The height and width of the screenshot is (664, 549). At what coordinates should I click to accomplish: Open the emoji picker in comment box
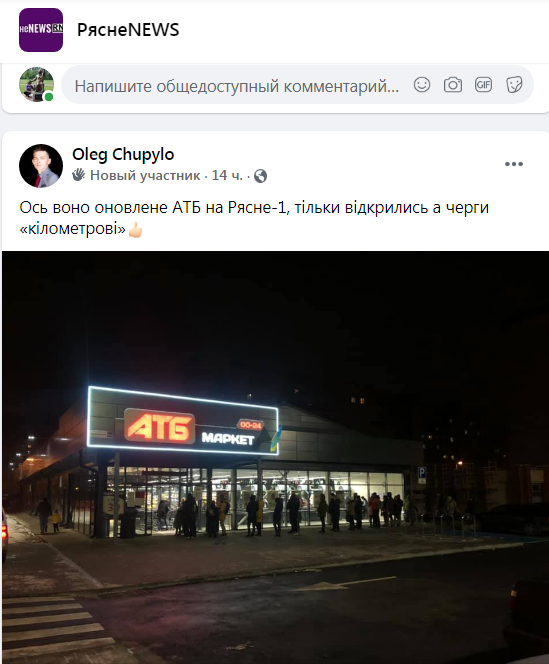click(x=422, y=85)
